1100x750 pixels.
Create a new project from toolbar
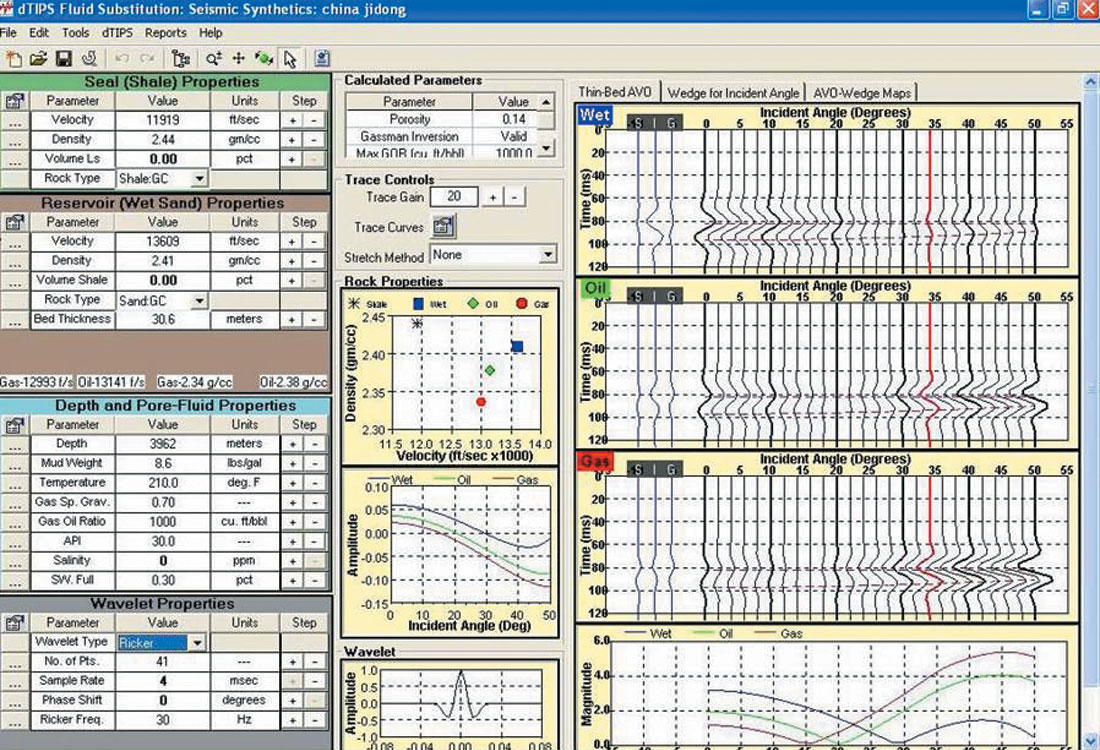tap(13, 59)
